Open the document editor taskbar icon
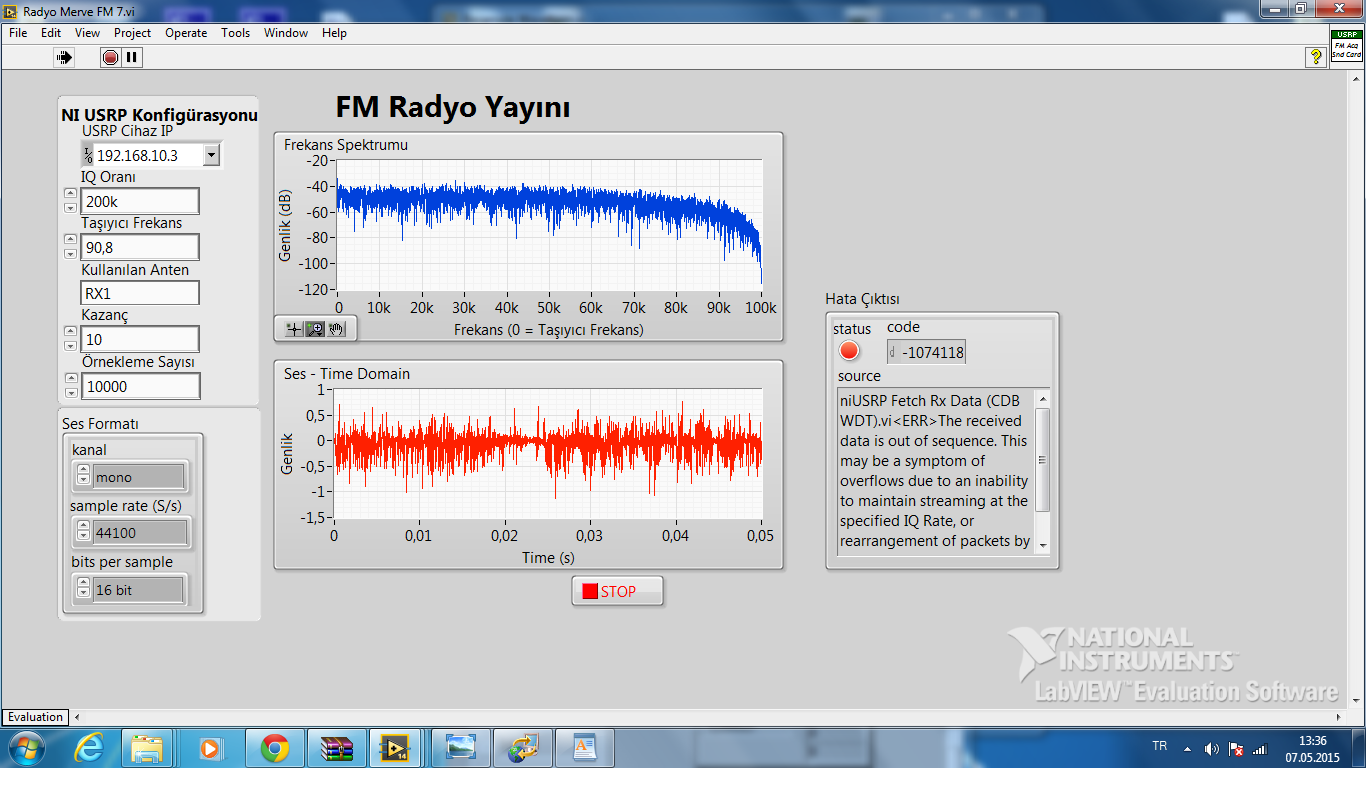The height and width of the screenshot is (798, 1366). point(585,748)
